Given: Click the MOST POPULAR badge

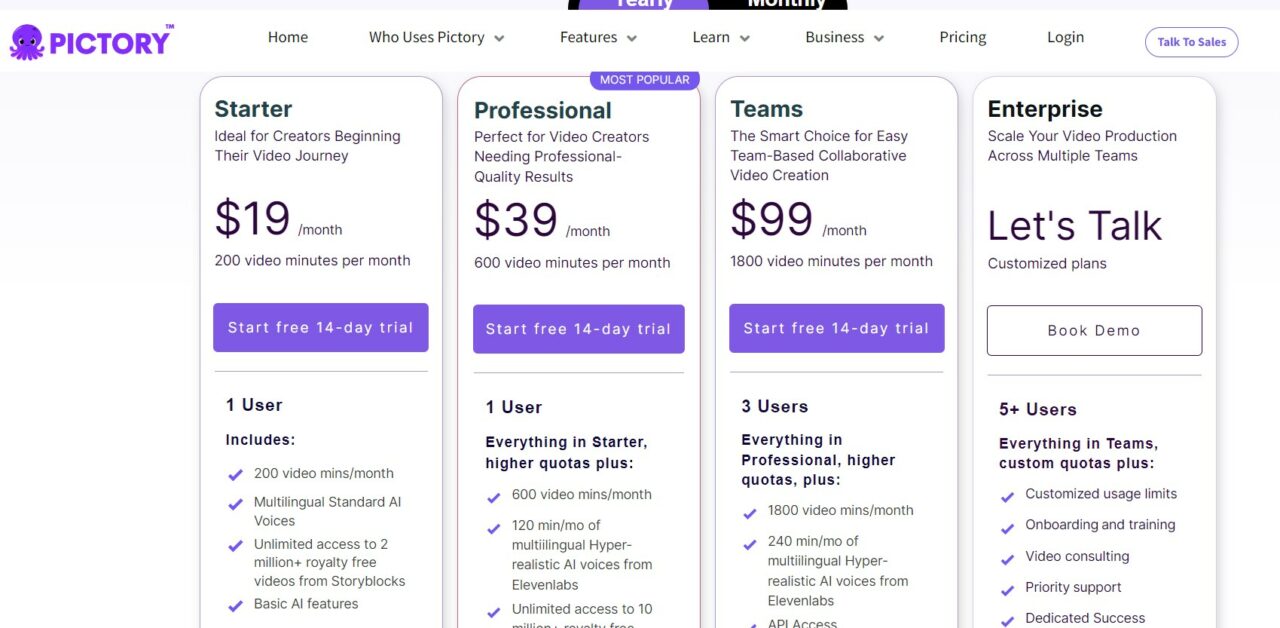Looking at the screenshot, I should (644, 79).
